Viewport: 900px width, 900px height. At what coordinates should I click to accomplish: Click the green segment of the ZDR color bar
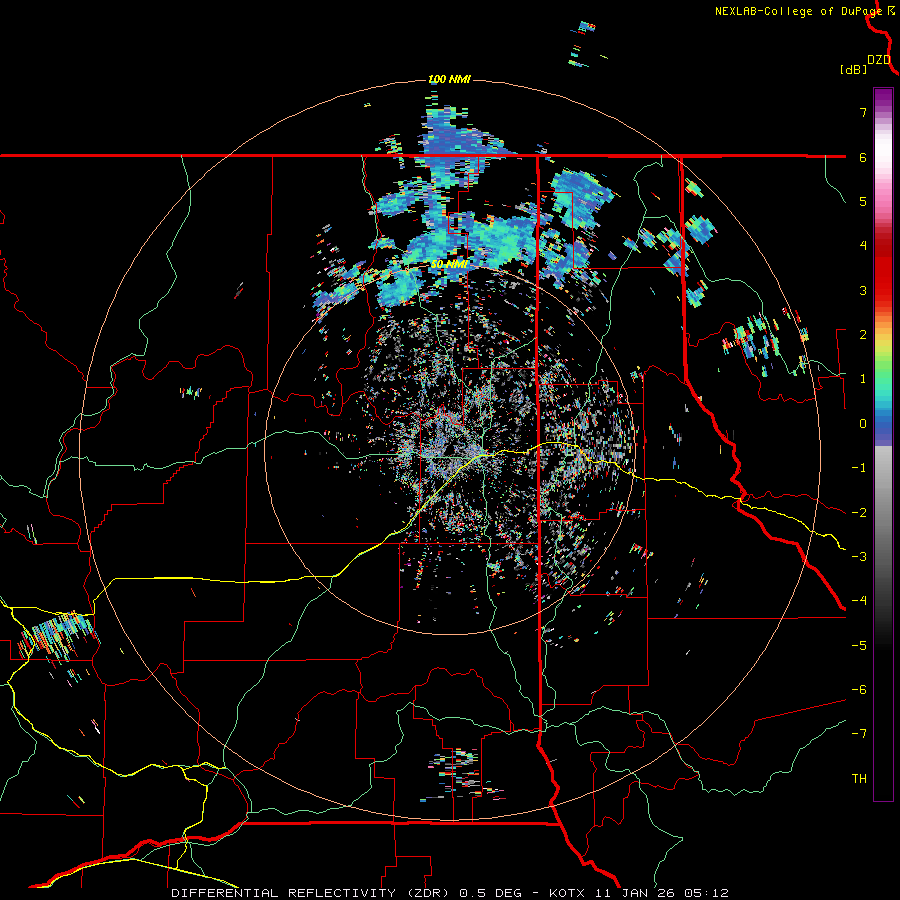[883, 373]
